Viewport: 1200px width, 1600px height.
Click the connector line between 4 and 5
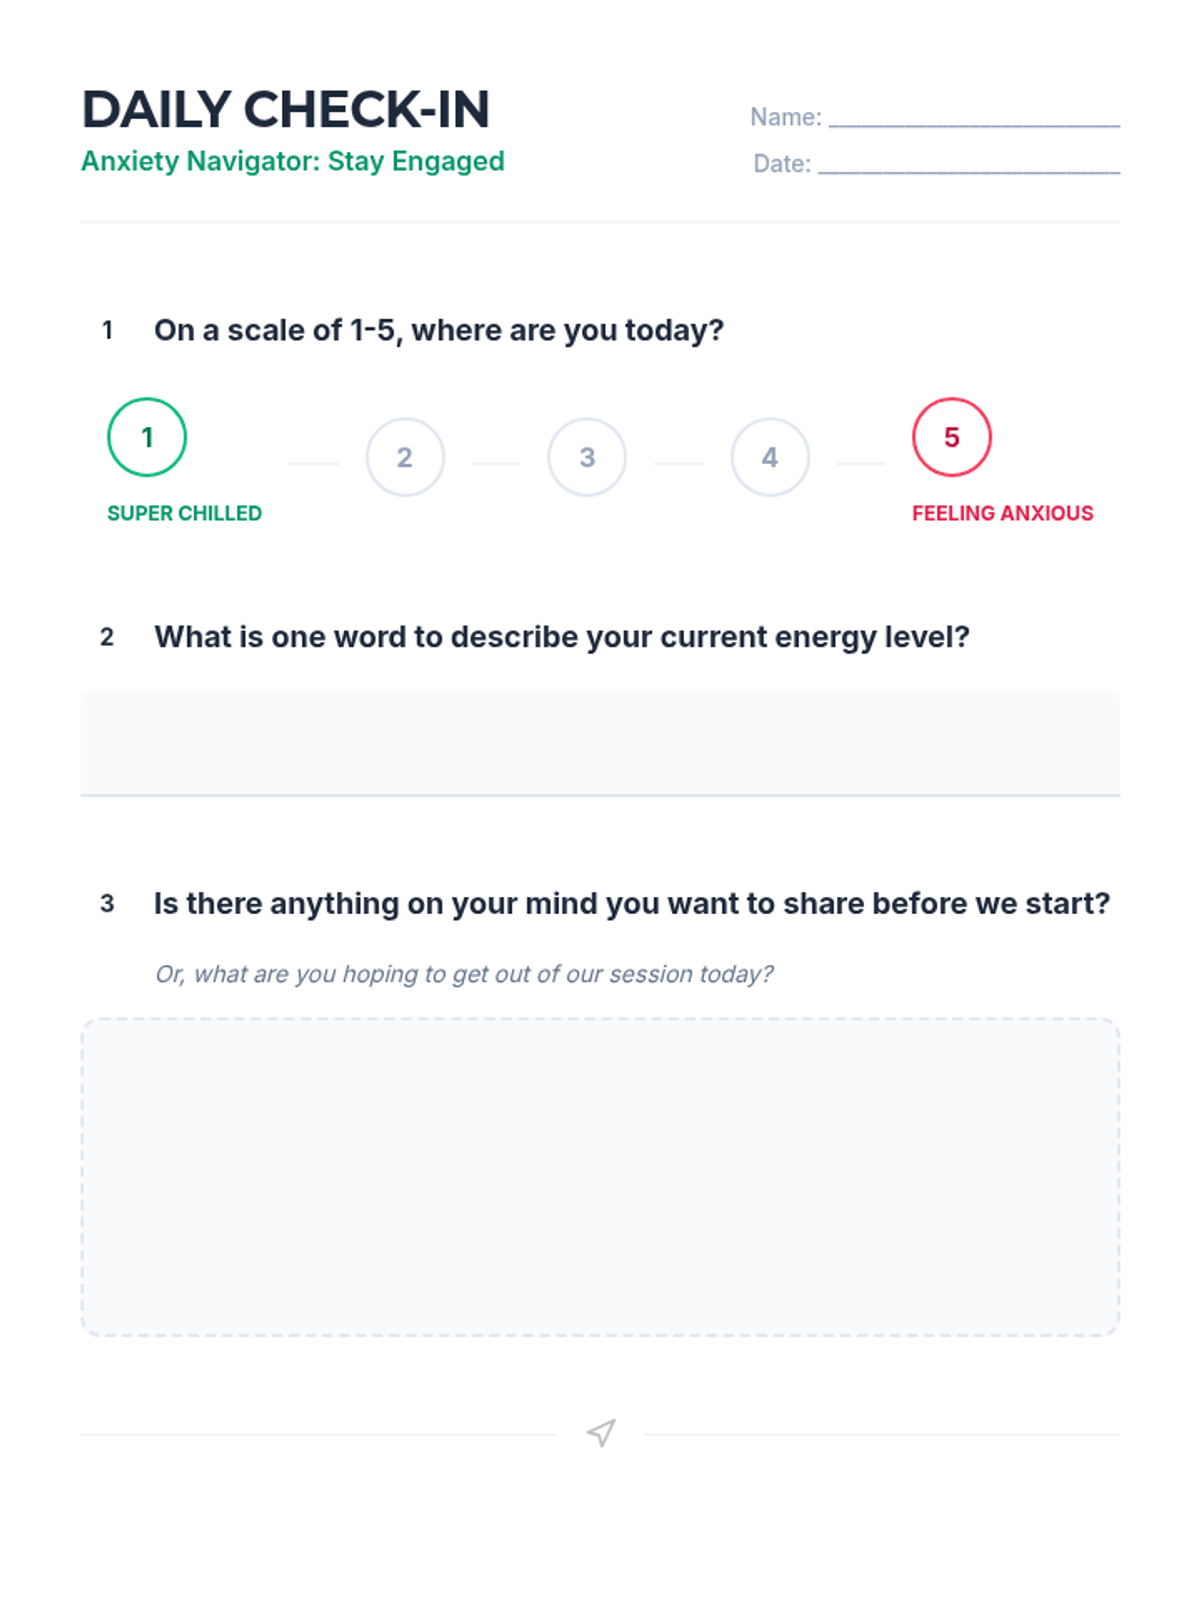click(861, 463)
